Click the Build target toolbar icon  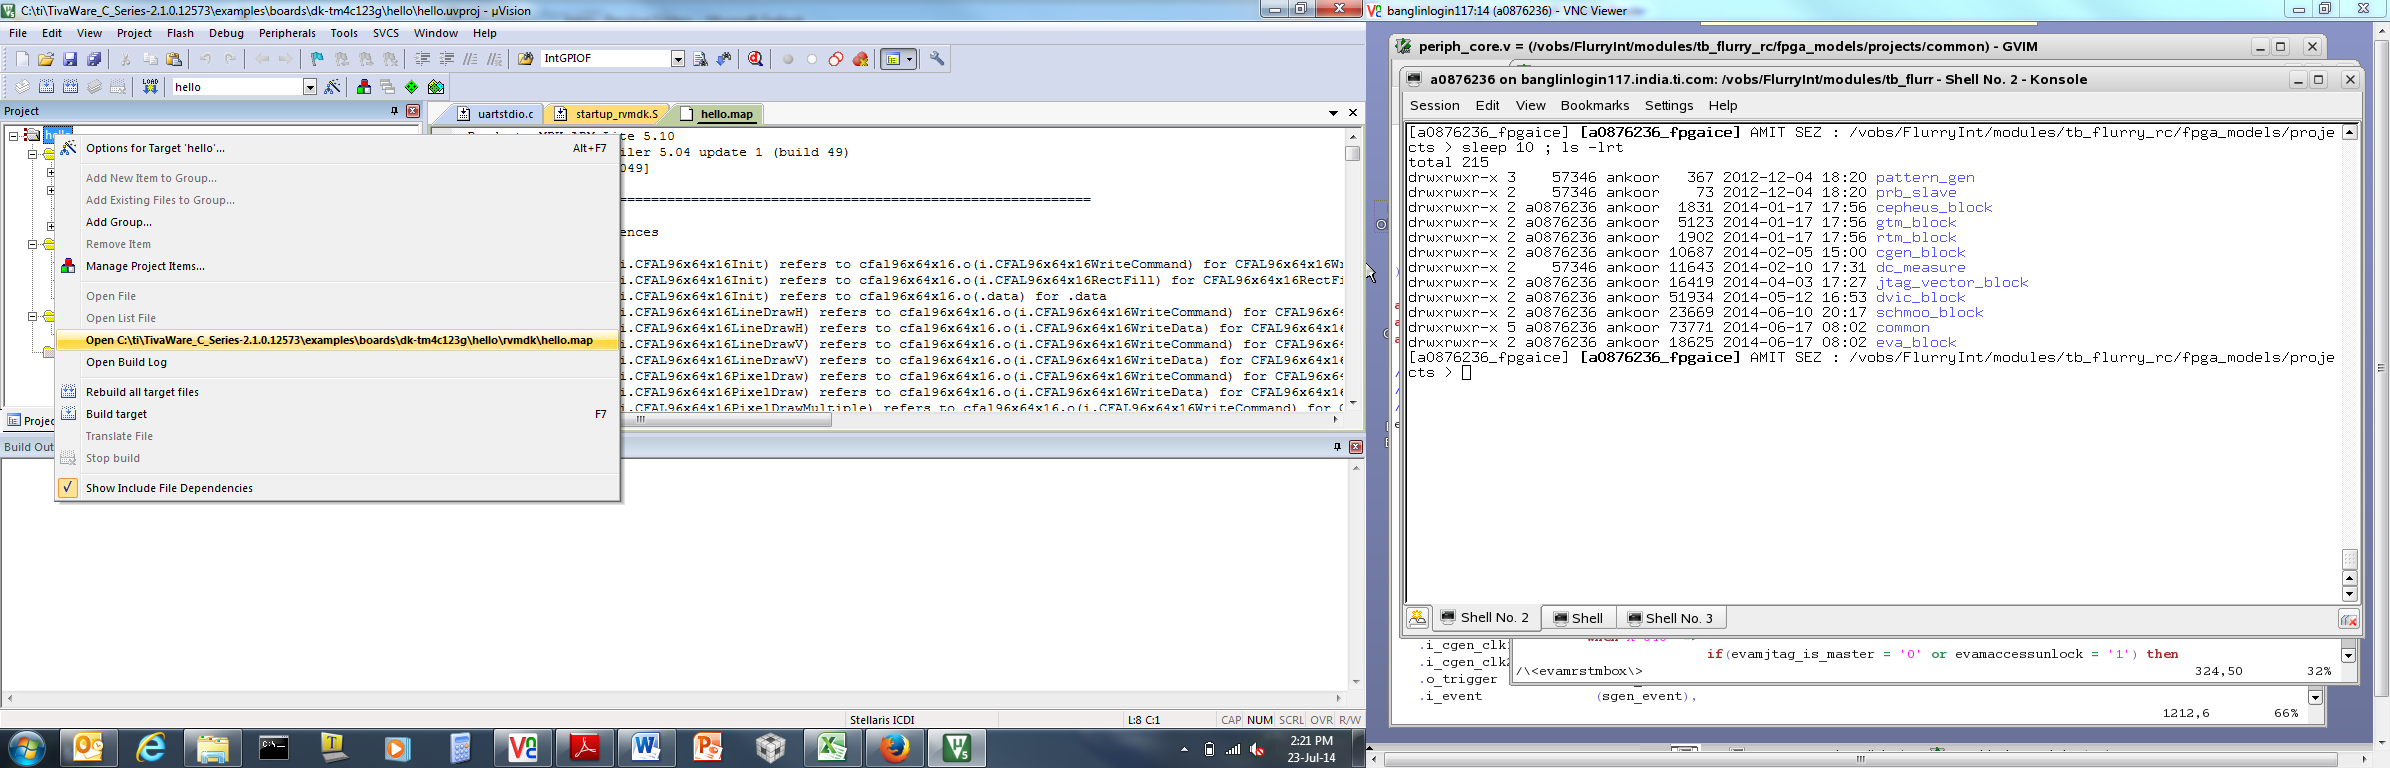click(x=46, y=87)
